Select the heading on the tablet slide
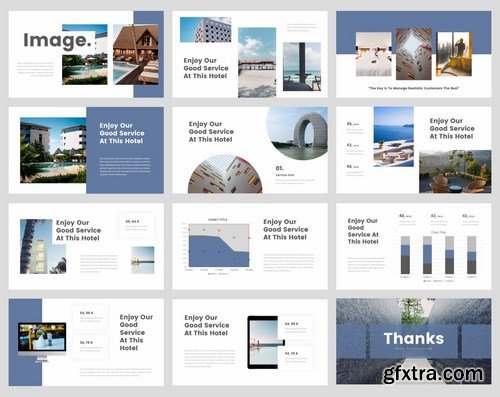The image size is (500, 397). (207, 325)
